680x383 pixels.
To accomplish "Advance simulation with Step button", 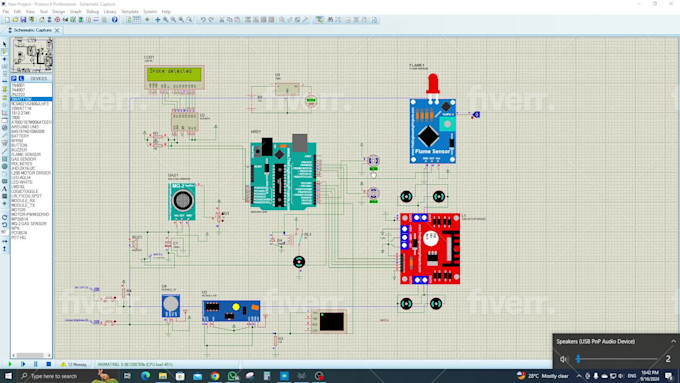I will pos(23,364).
